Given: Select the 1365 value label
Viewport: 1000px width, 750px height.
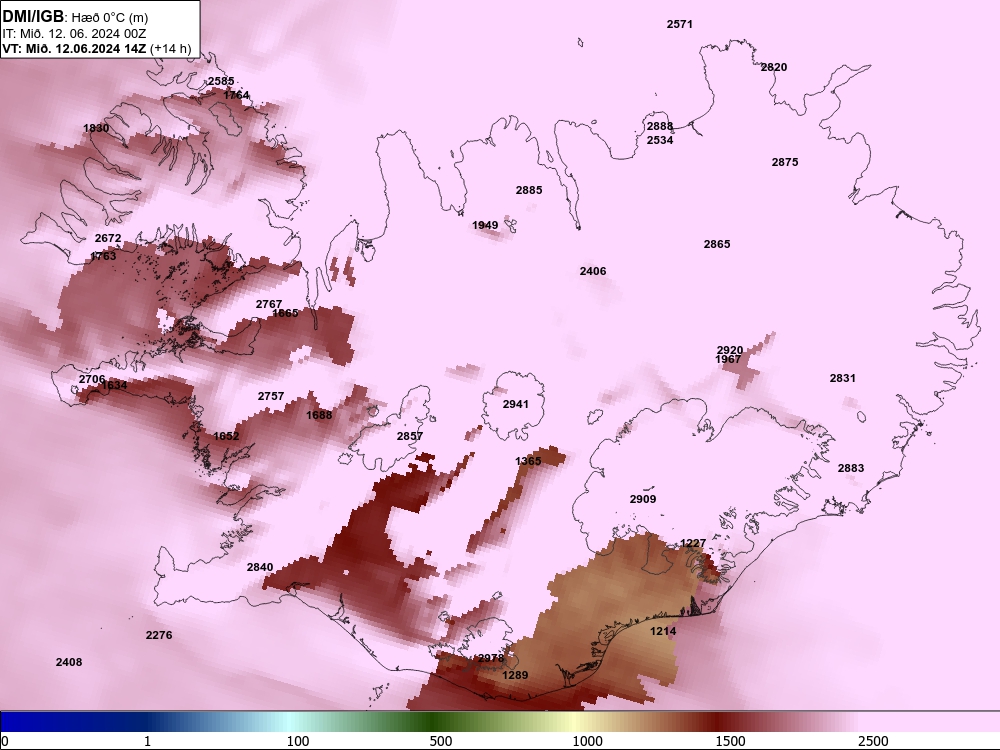Looking at the screenshot, I should click(528, 461).
